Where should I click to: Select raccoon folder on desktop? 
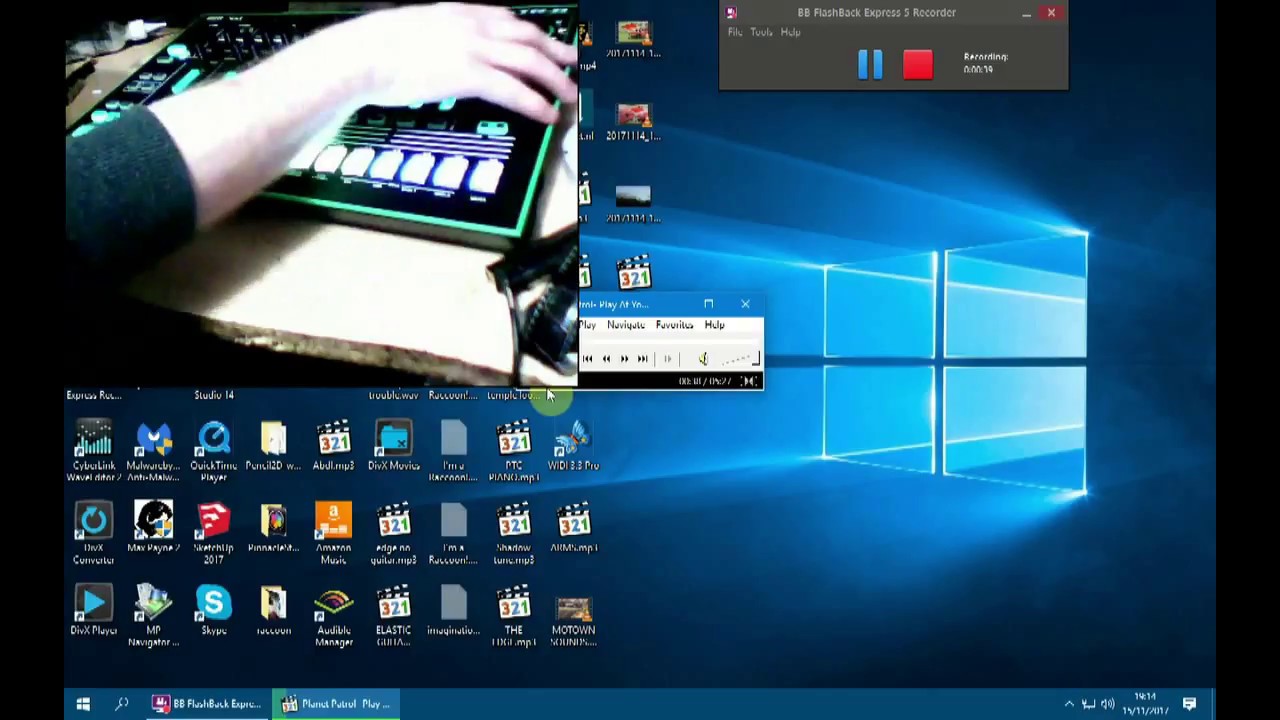[273, 610]
